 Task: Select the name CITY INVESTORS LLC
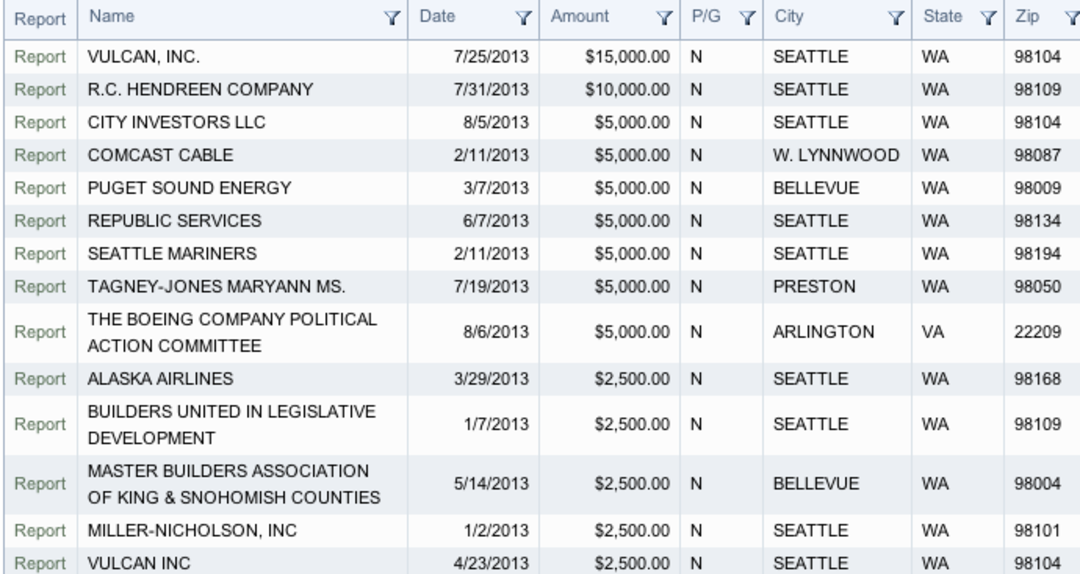point(176,123)
